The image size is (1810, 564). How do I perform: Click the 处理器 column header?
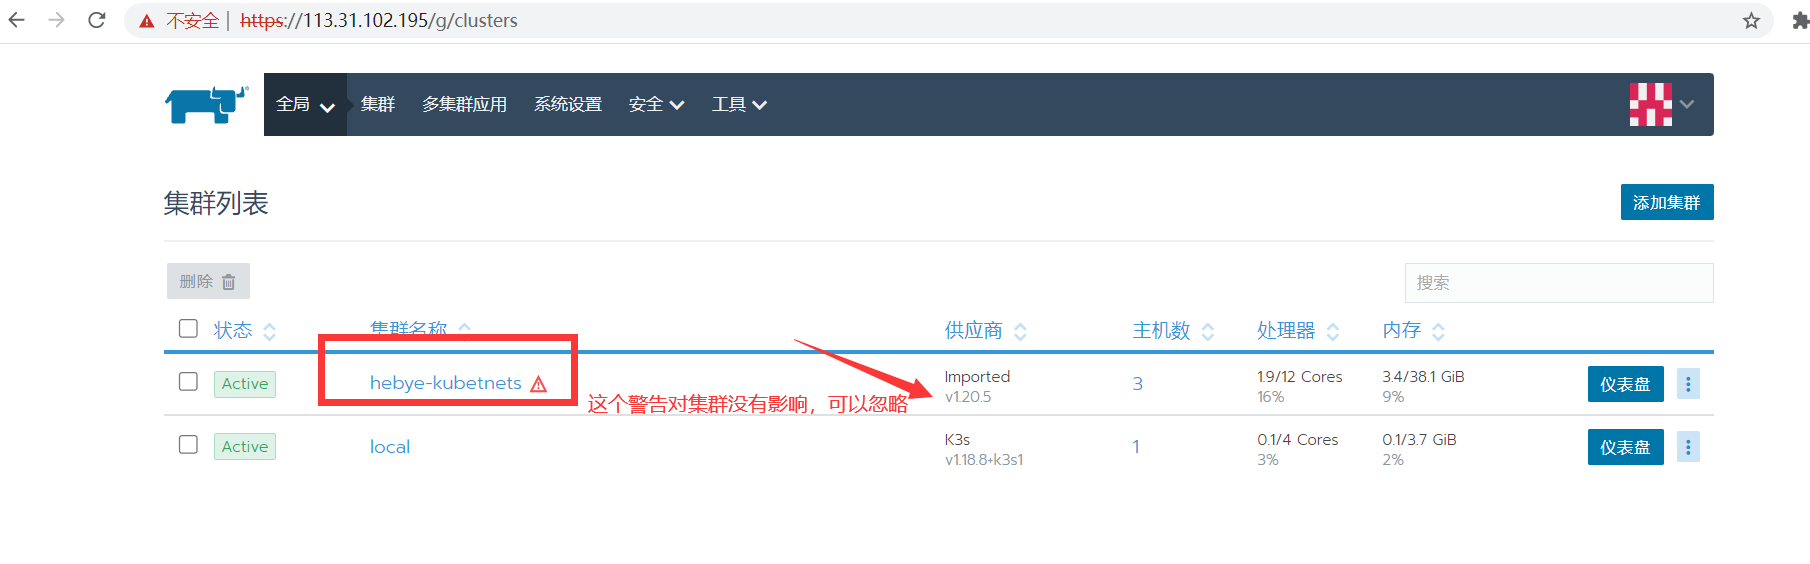(1286, 331)
